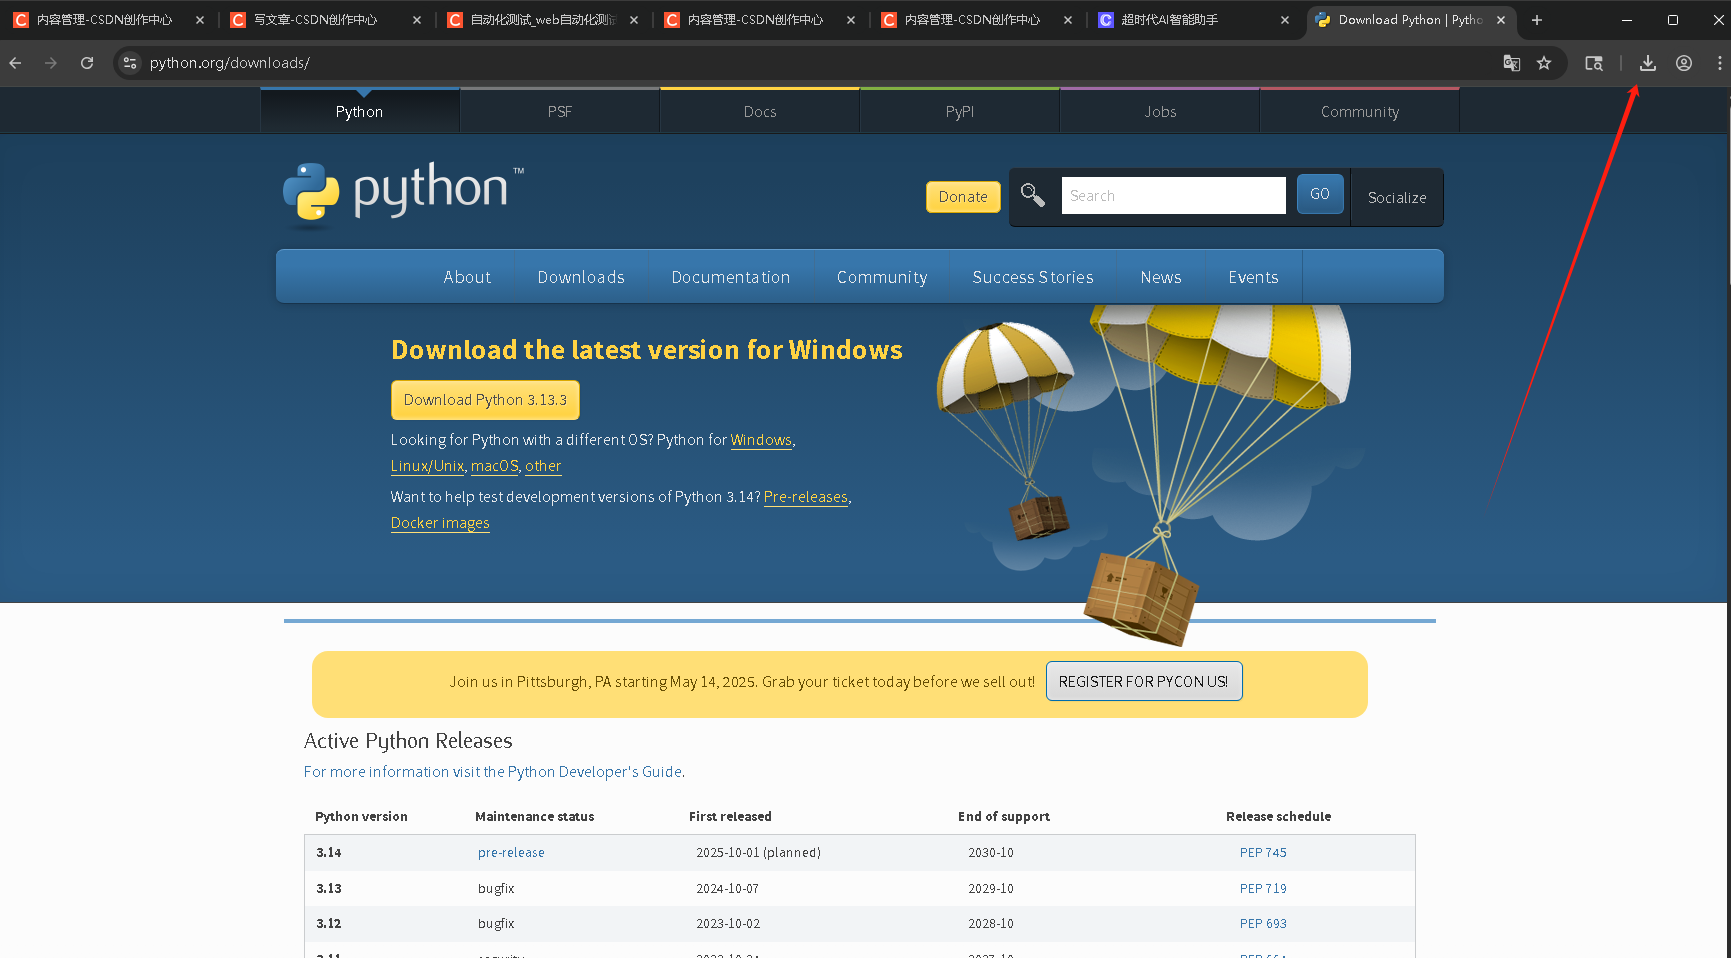Click the Donate button
The image size is (1731, 958).
(963, 197)
